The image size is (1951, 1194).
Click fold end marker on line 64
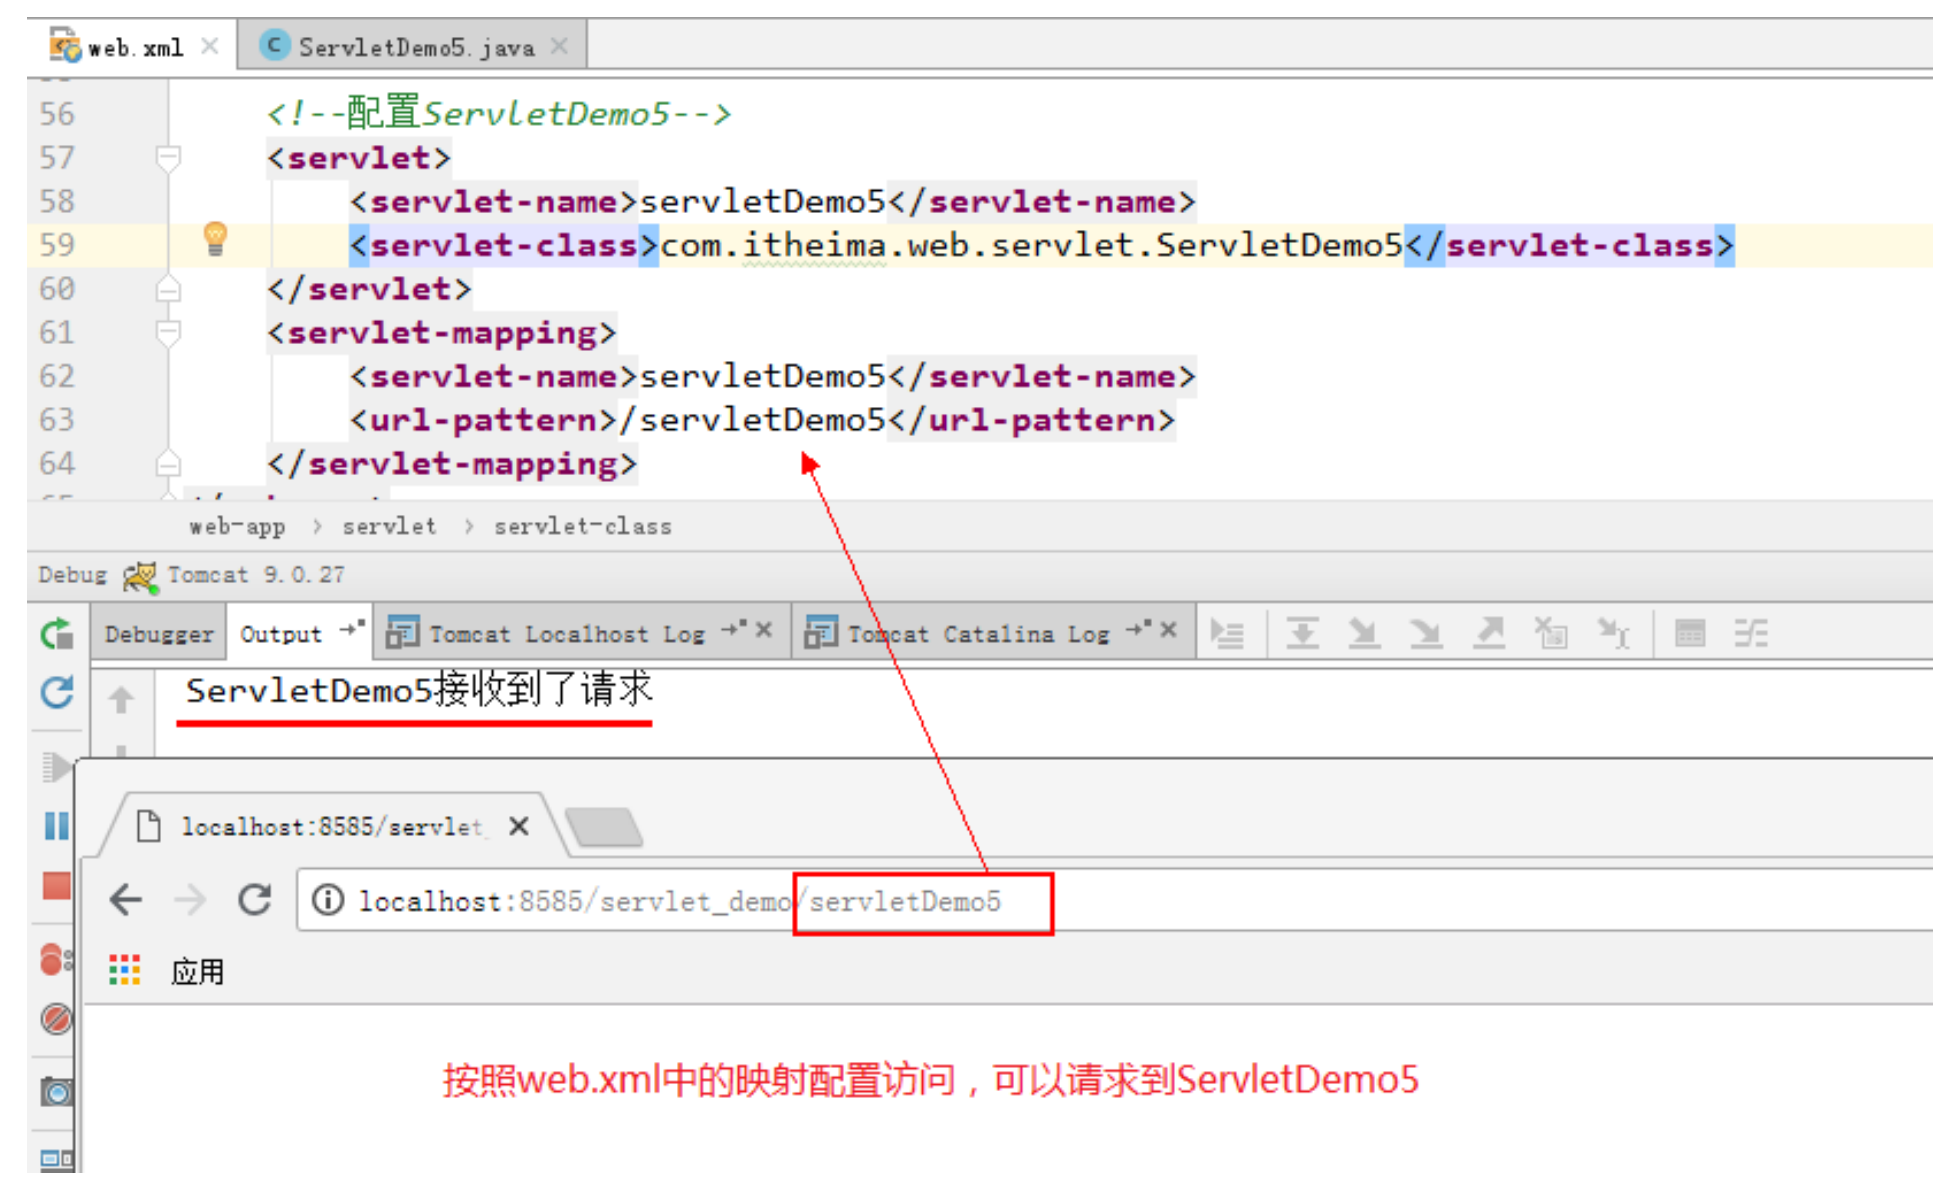(x=168, y=464)
